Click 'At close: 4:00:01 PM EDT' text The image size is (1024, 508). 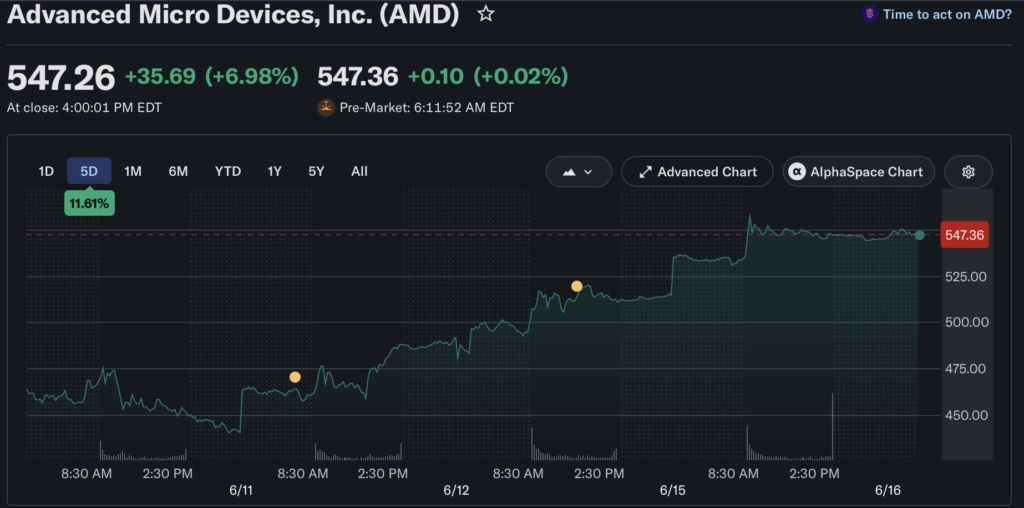(84, 108)
